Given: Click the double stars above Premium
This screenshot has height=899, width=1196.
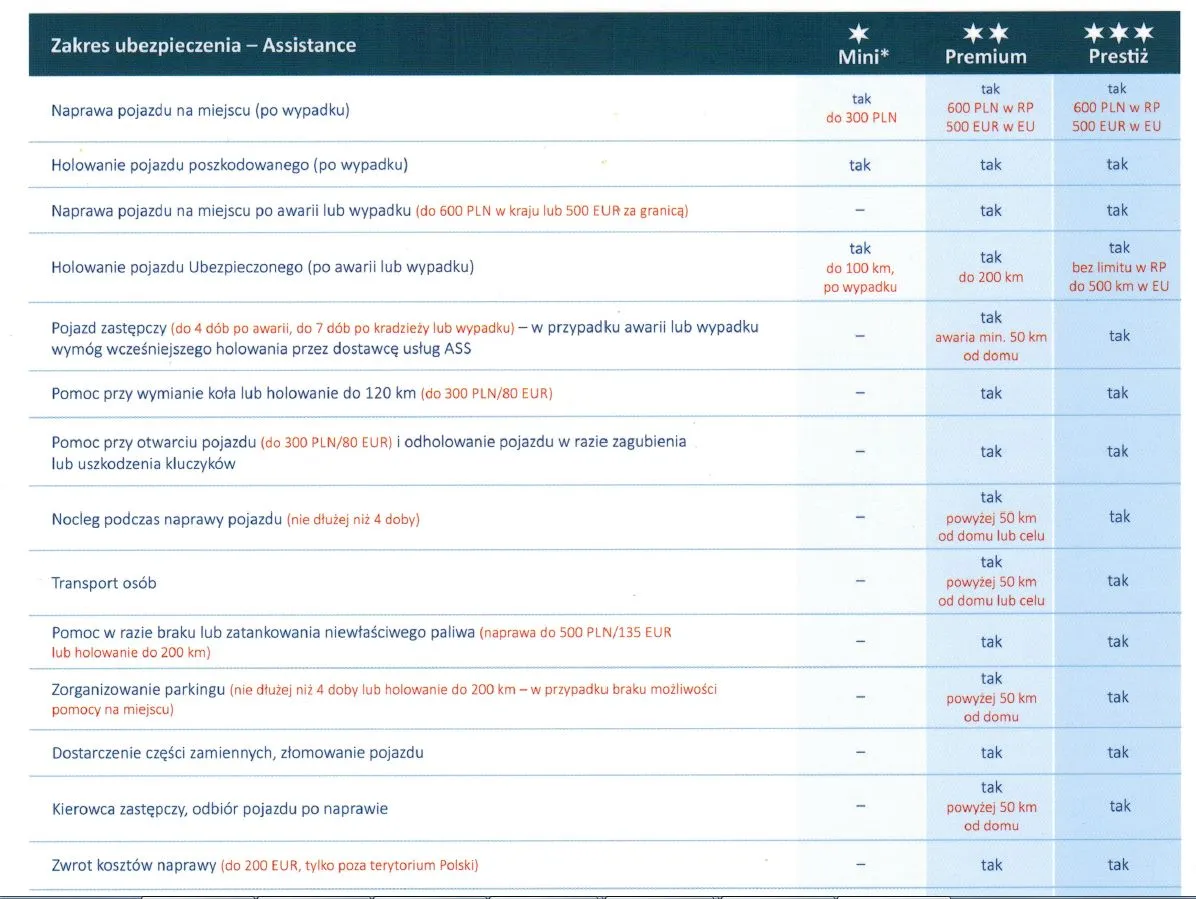Looking at the screenshot, I should tap(985, 35).
